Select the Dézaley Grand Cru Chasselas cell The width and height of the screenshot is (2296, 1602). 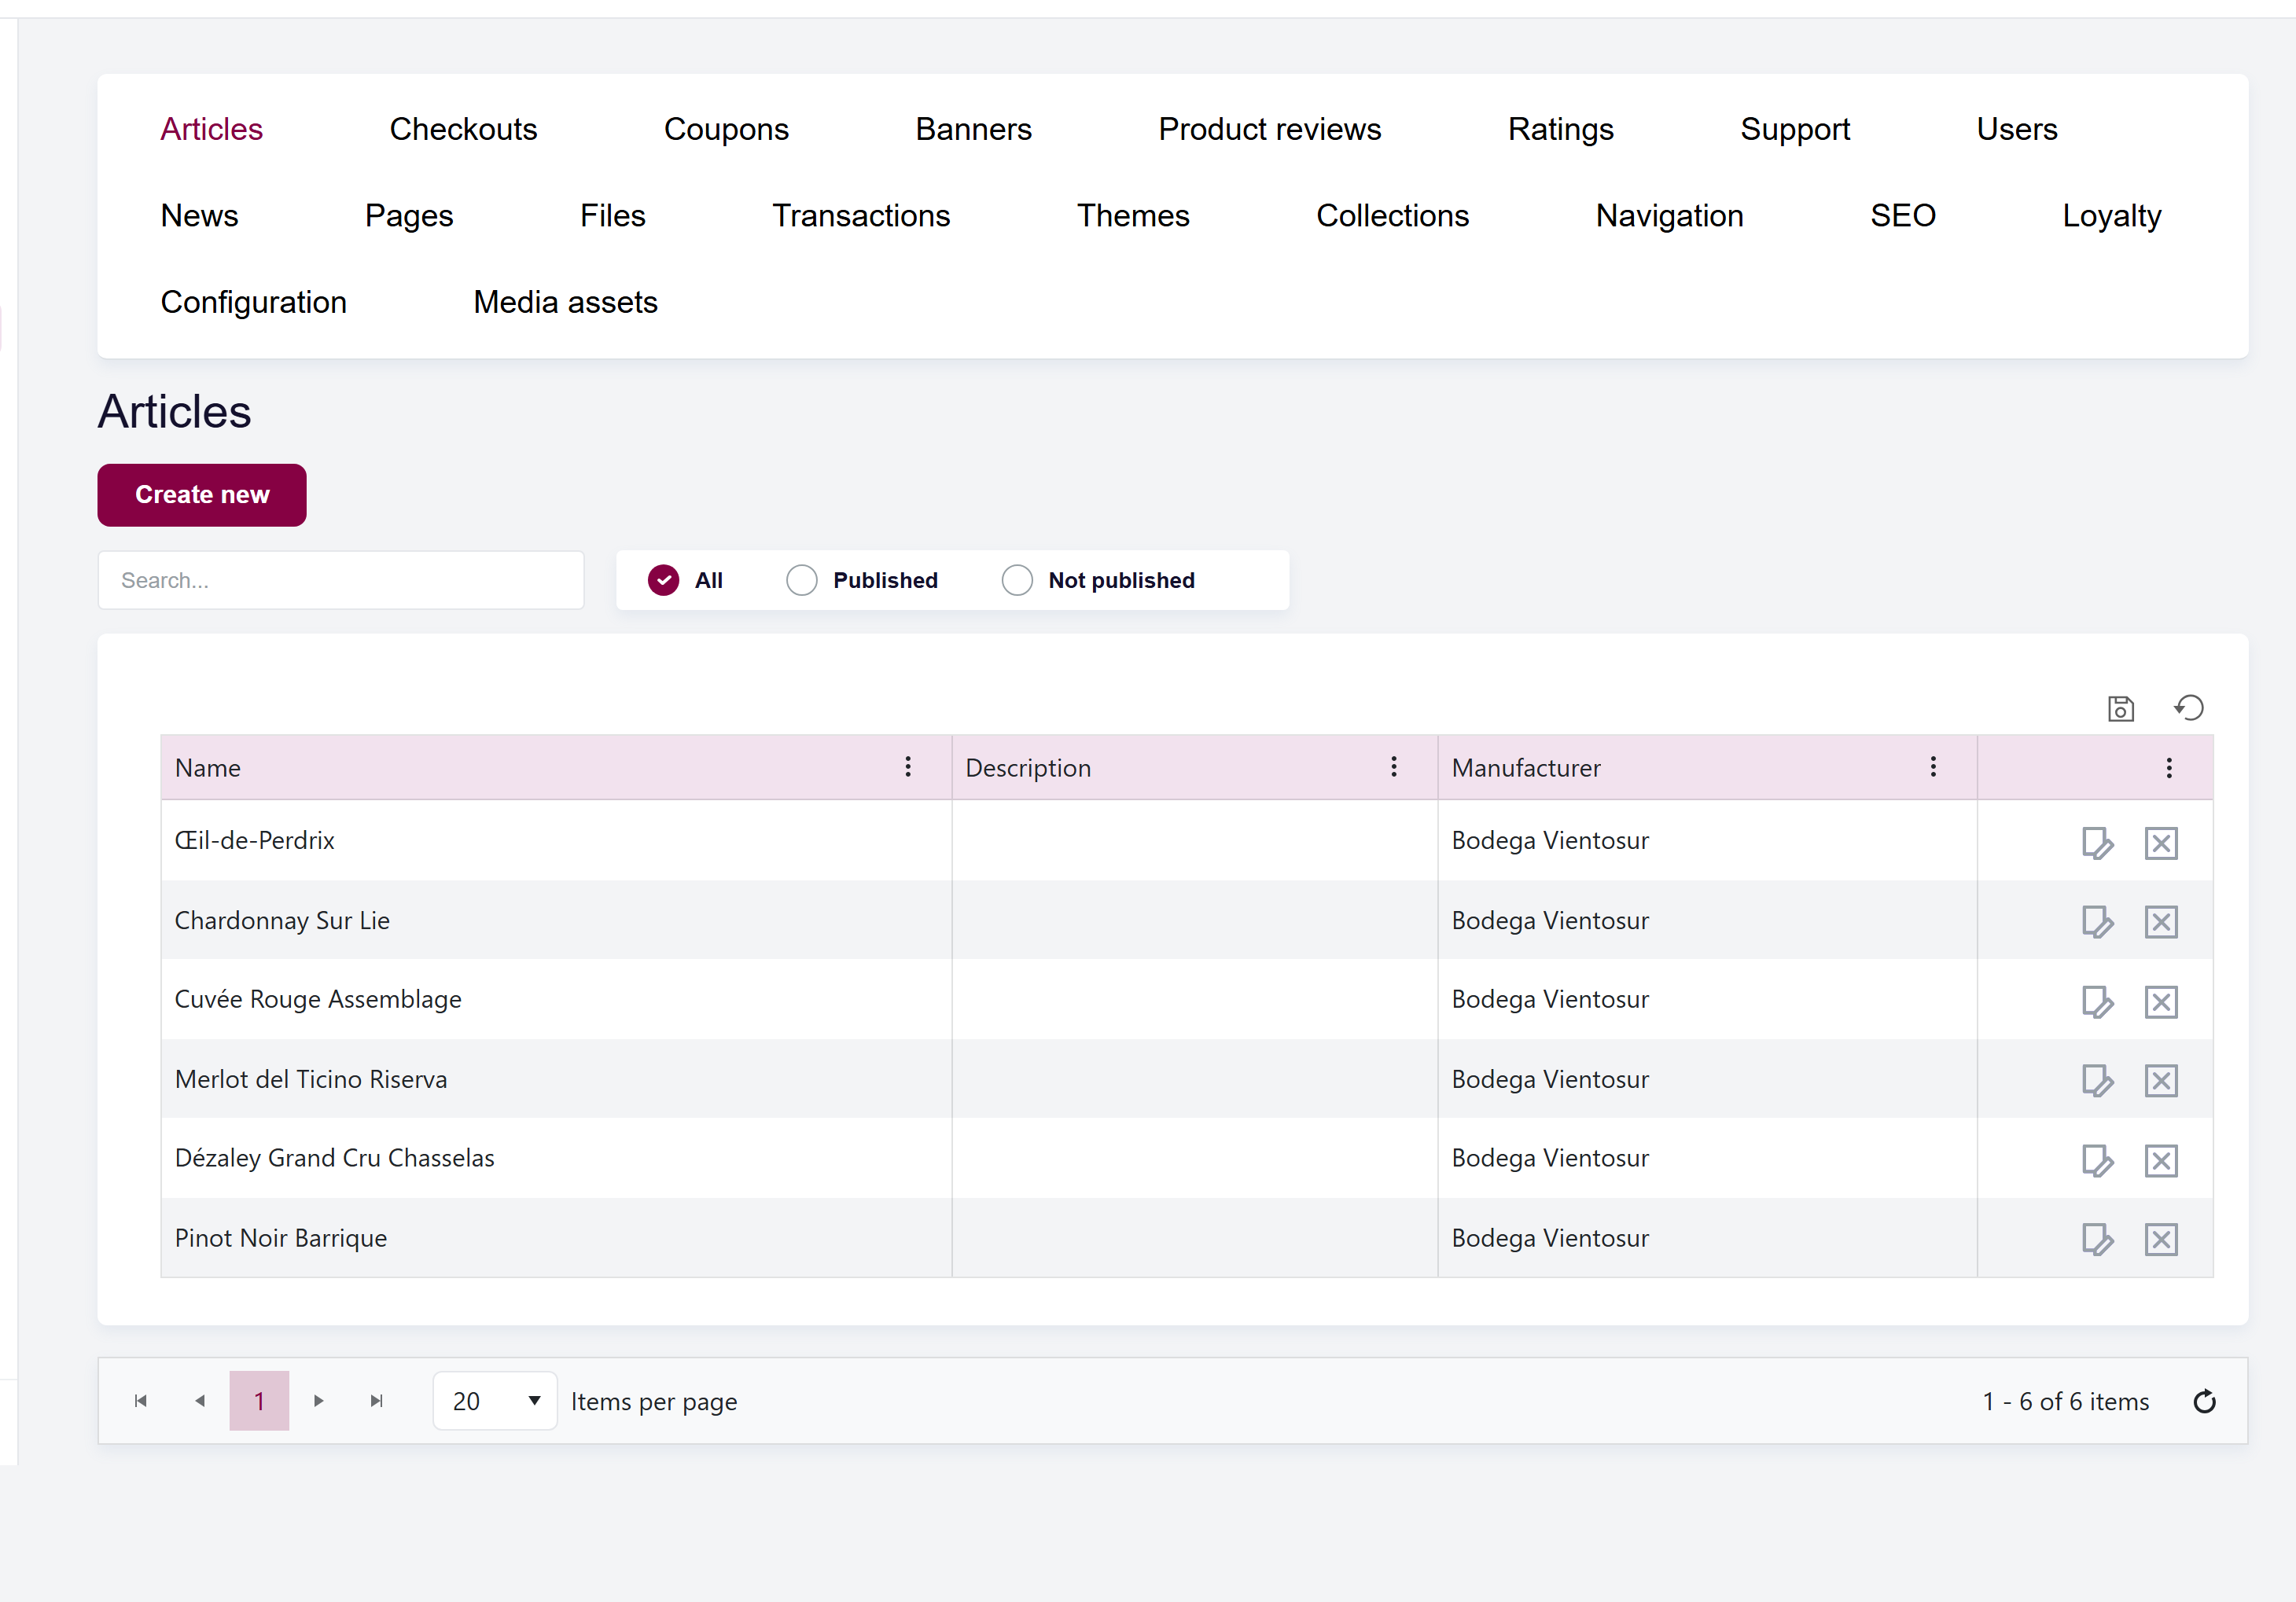556,1158
